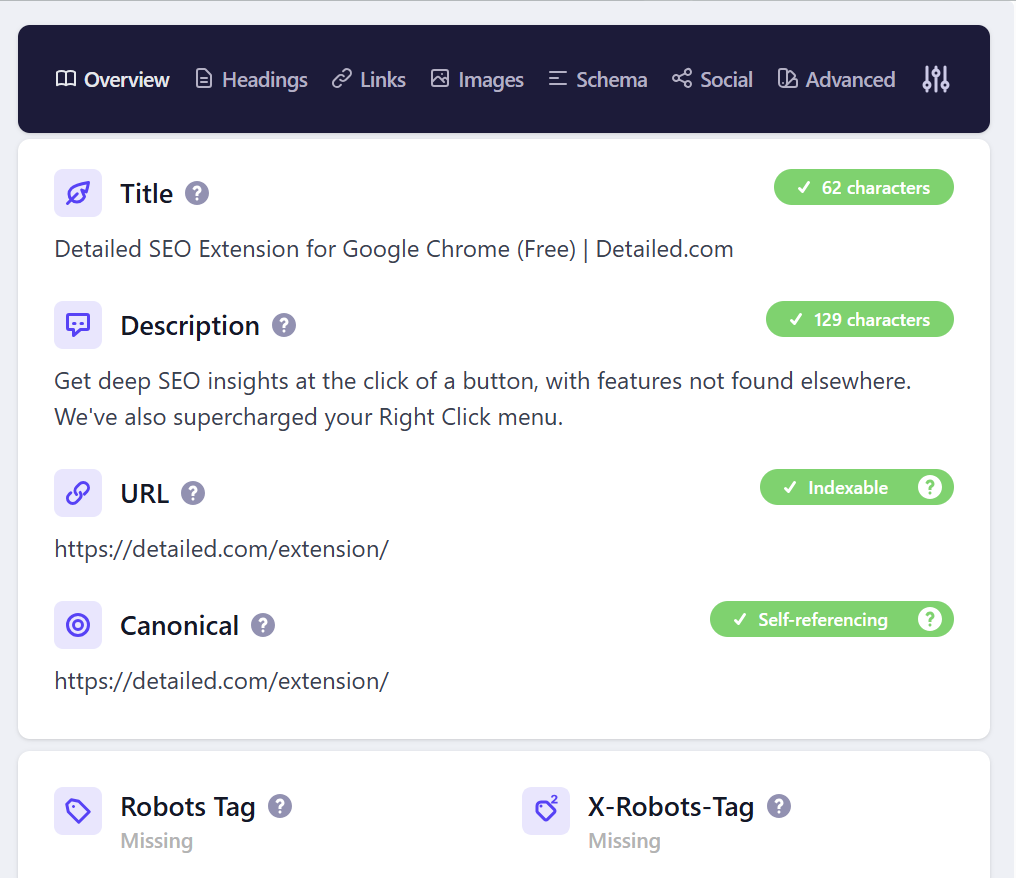Switch to the Social tab
This screenshot has height=878, width=1016.
[x=712, y=80]
